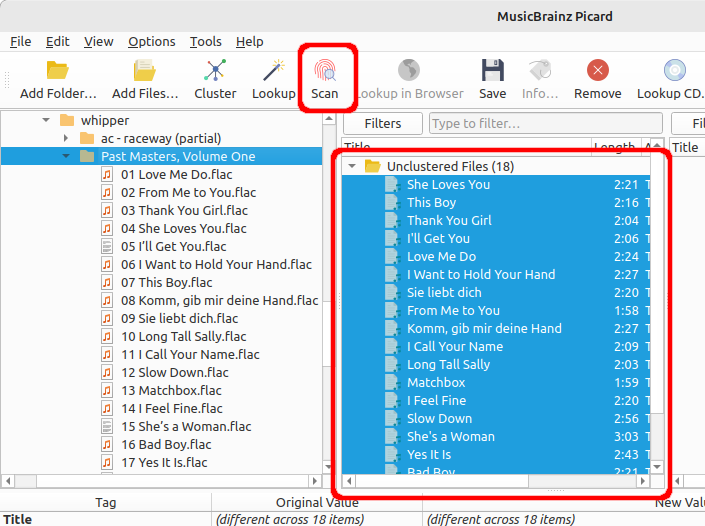The image size is (705, 526).
Task: Collapse the Past Masters, Volume One folder
Action: (x=66, y=156)
